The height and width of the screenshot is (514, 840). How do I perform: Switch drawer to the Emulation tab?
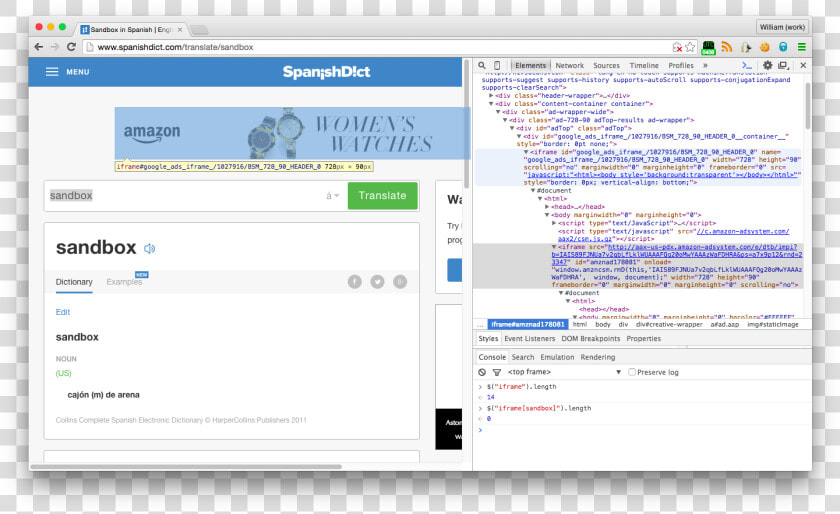tap(557, 357)
